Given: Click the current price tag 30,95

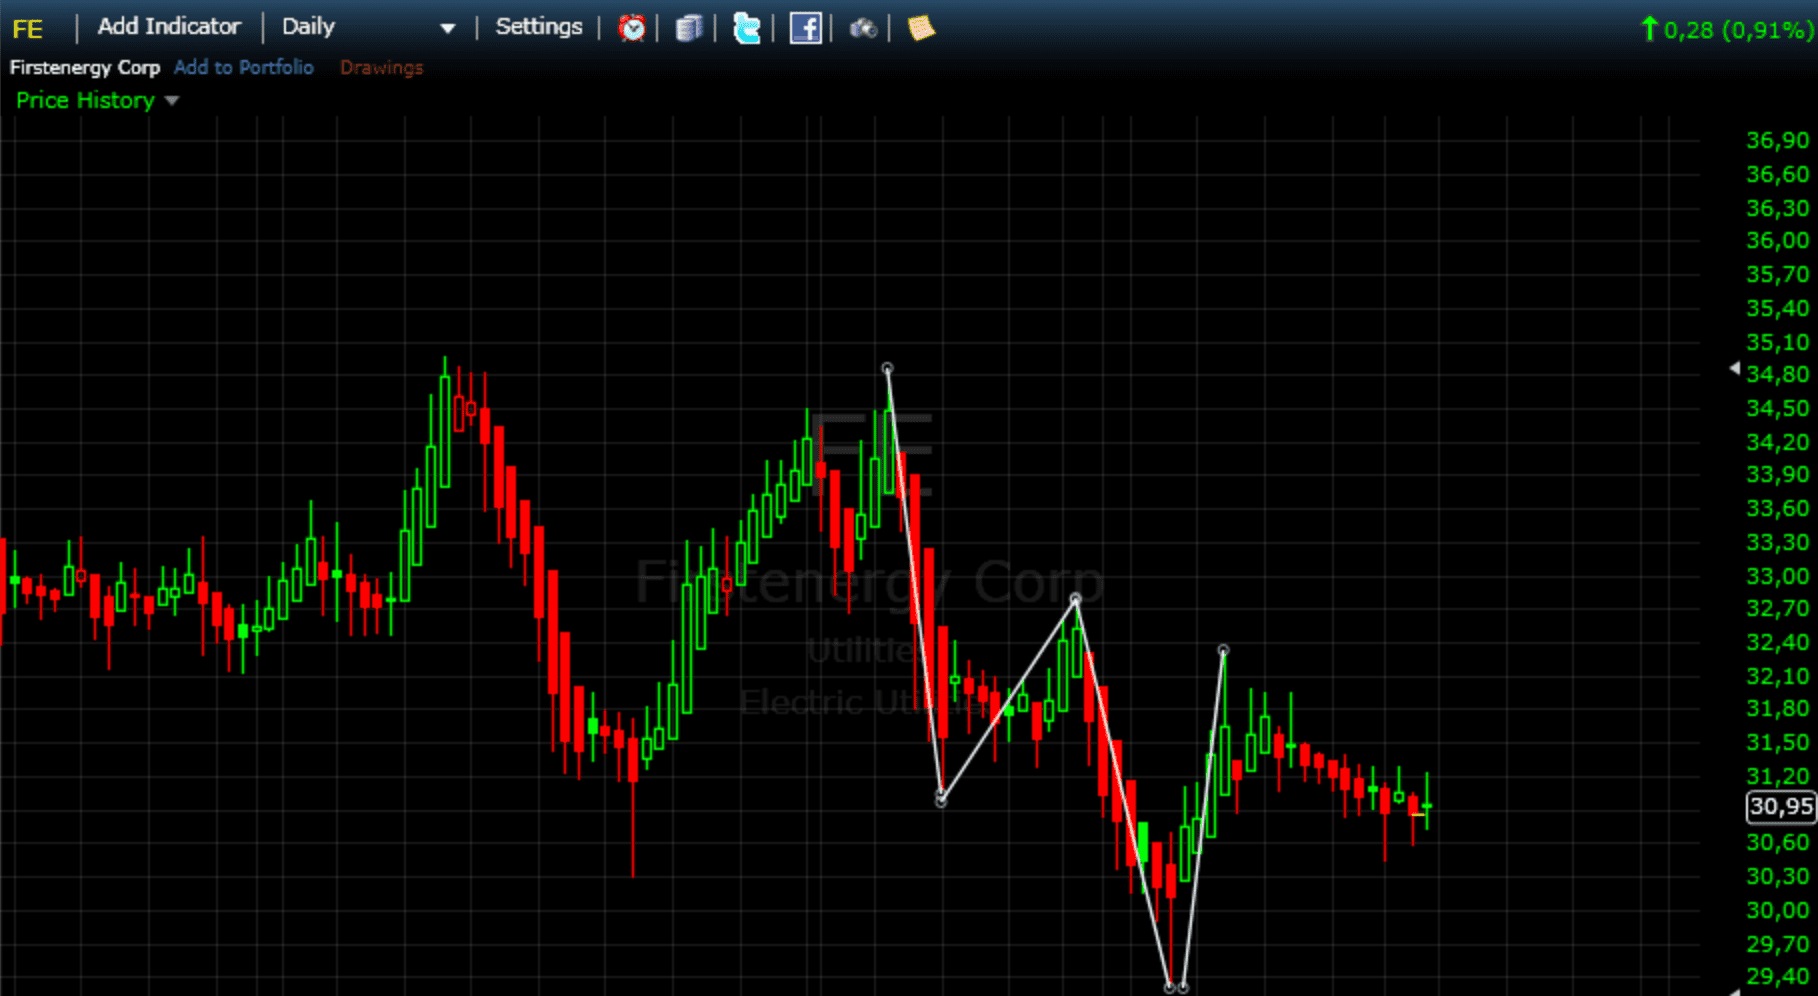Looking at the screenshot, I should pos(1780,806).
